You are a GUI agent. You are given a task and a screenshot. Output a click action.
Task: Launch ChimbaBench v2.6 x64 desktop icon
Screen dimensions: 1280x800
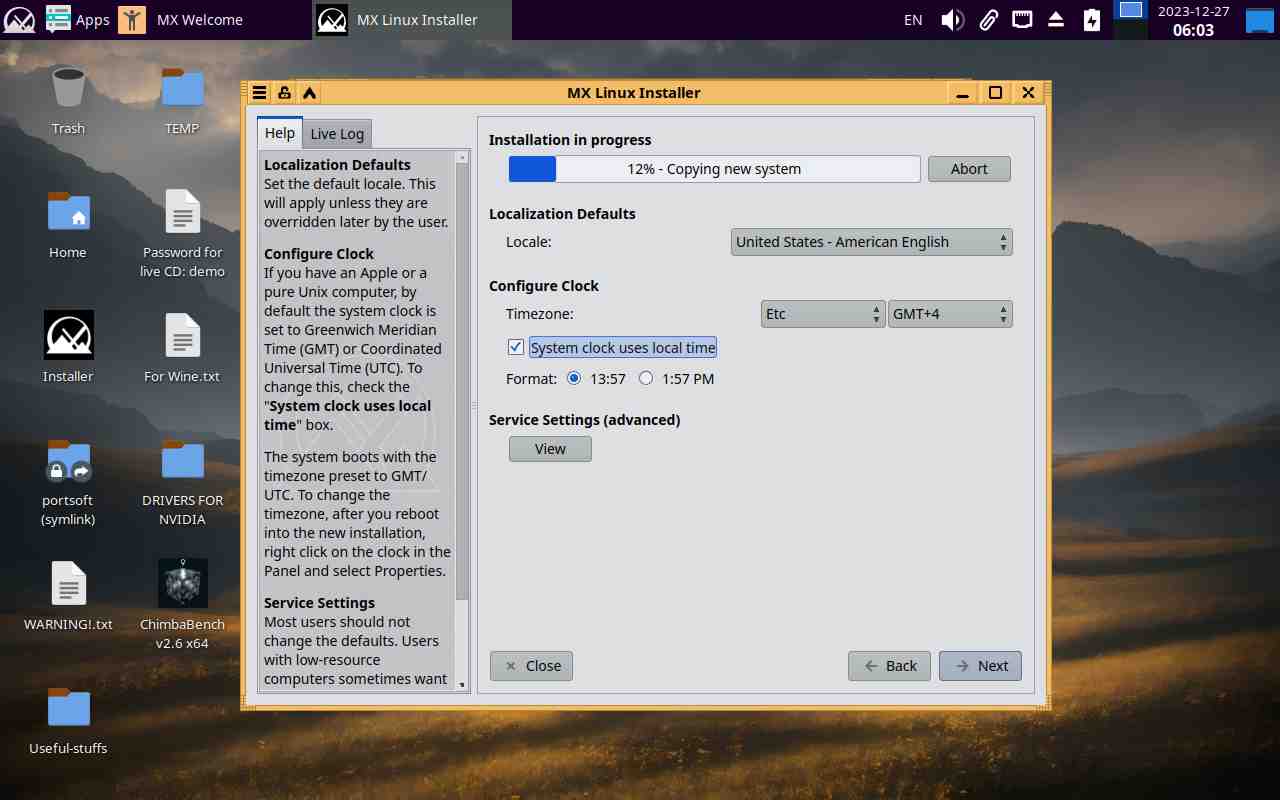(x=182, y=606)
